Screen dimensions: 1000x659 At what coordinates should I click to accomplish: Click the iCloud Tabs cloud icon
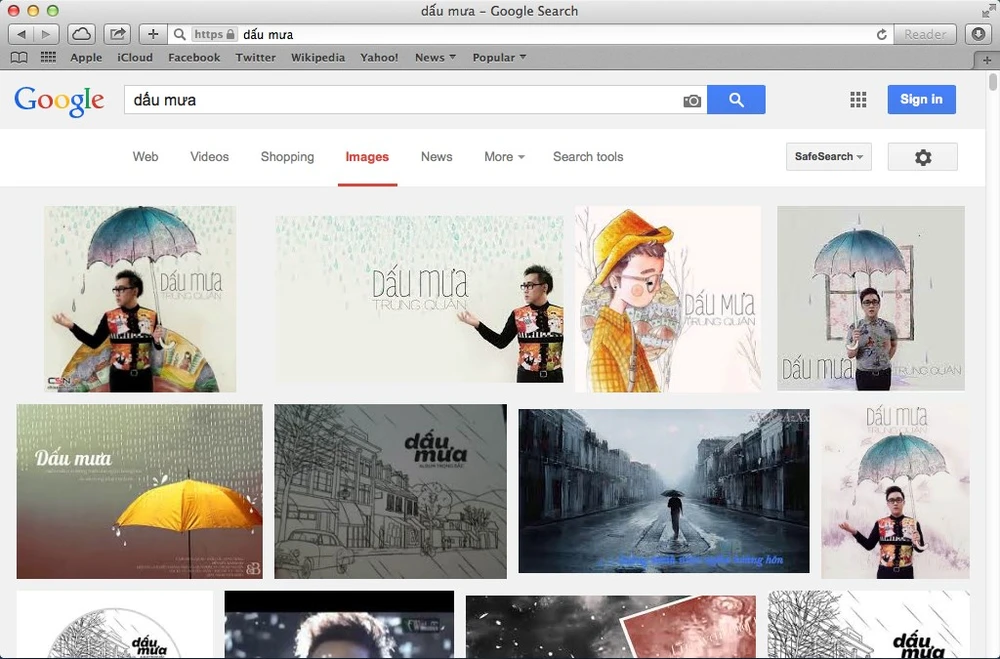click(x=82, y=34)
